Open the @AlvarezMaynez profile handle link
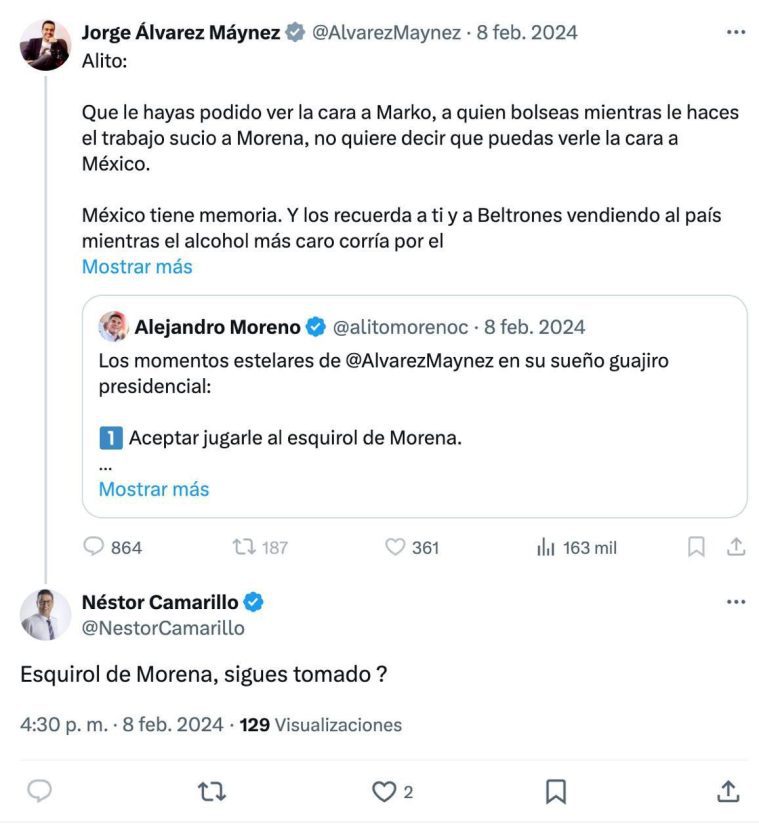Viewport: 759px width, 840px height. [386, 32]
